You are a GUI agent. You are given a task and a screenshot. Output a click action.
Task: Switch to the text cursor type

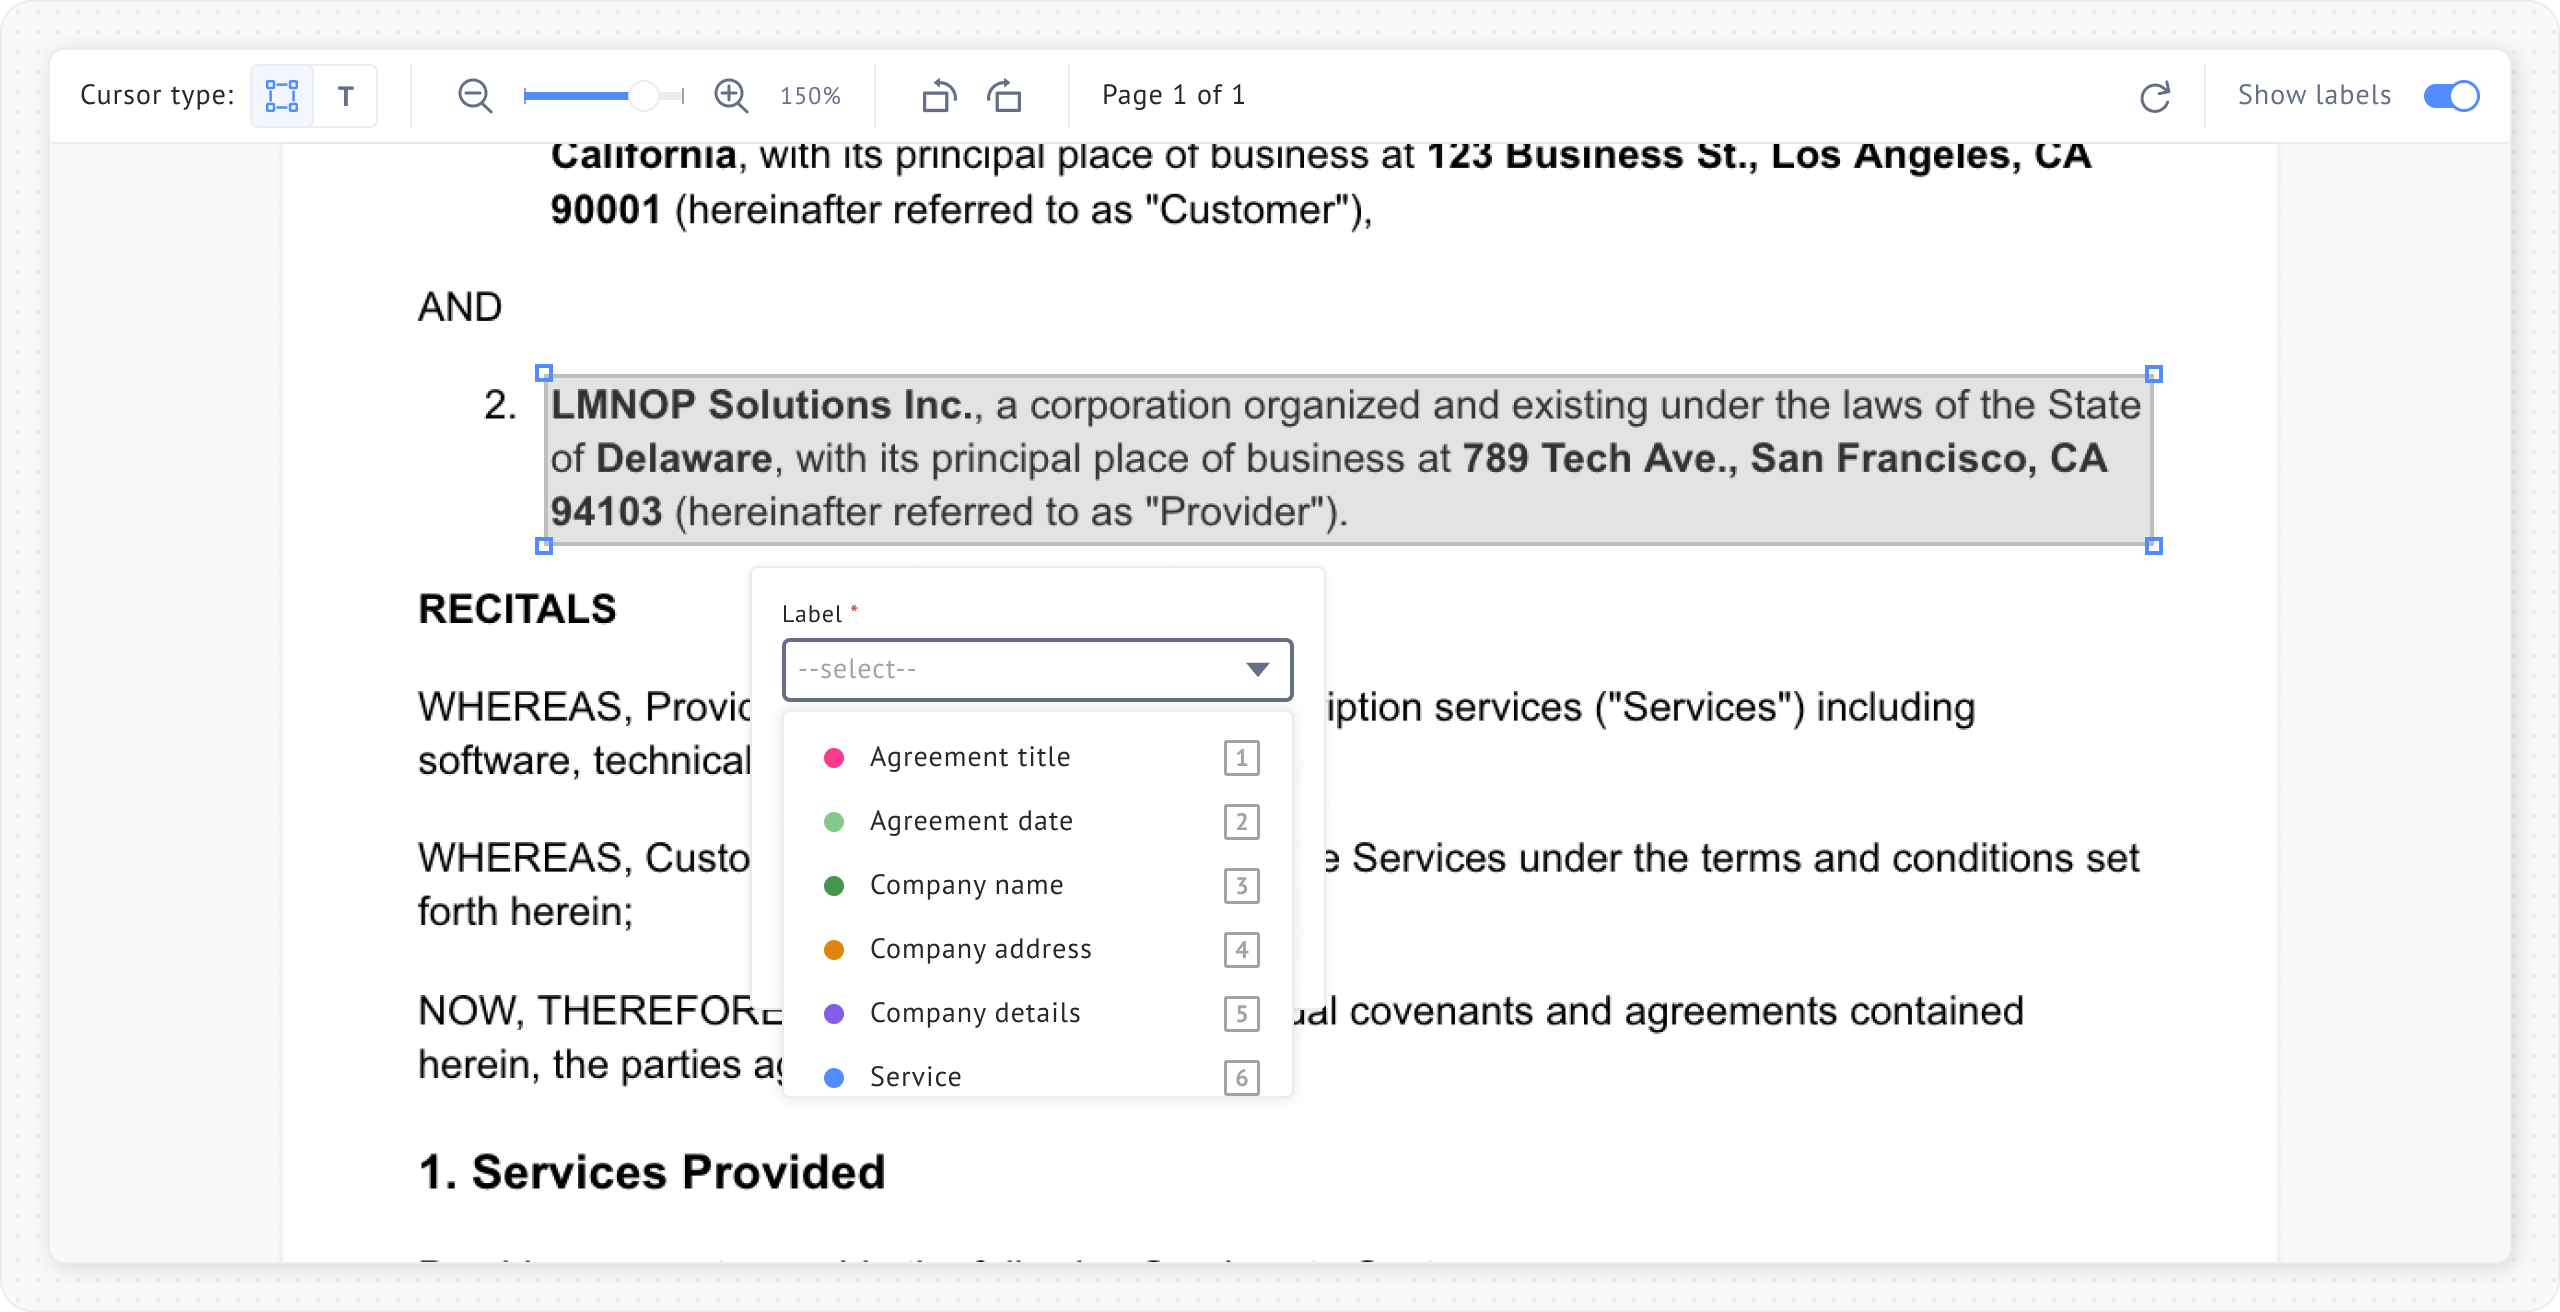point(346,96)
